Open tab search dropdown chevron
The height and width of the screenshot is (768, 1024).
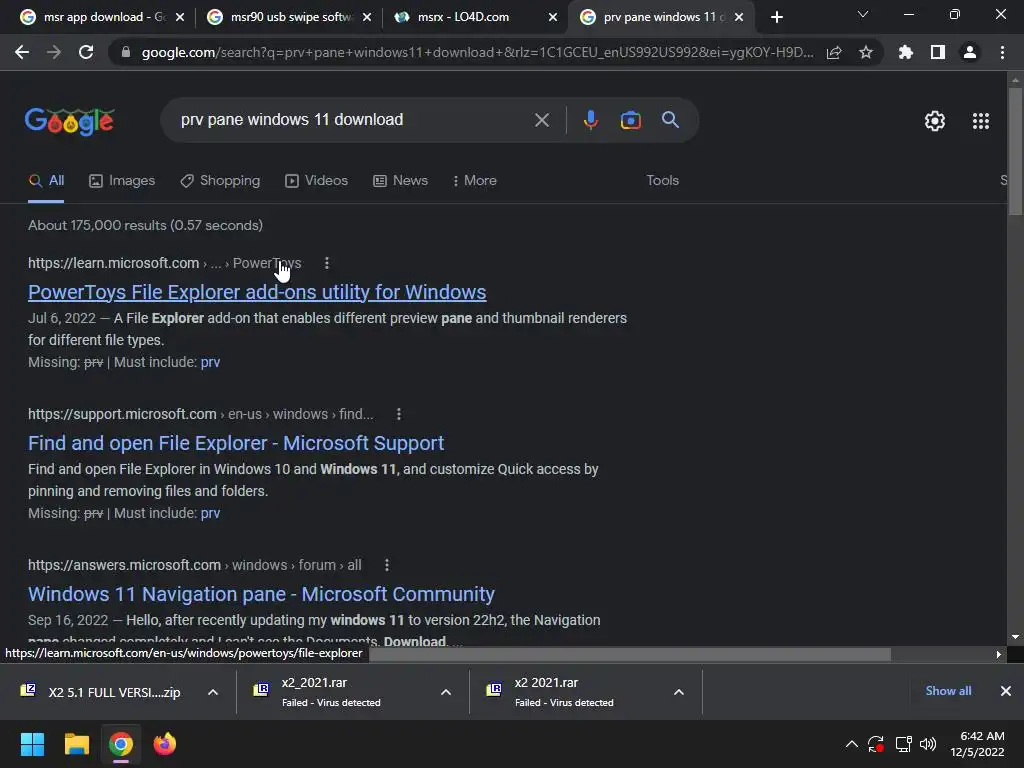click(863, 14)
